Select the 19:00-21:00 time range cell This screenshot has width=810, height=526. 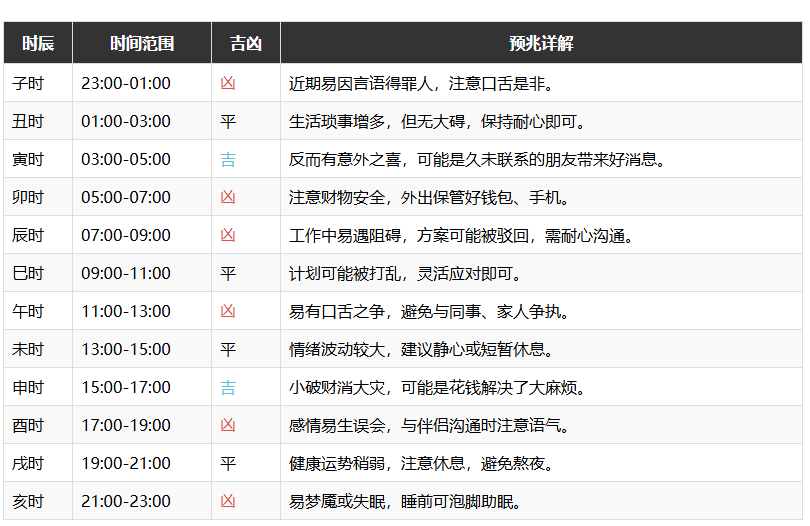(126, 463)
